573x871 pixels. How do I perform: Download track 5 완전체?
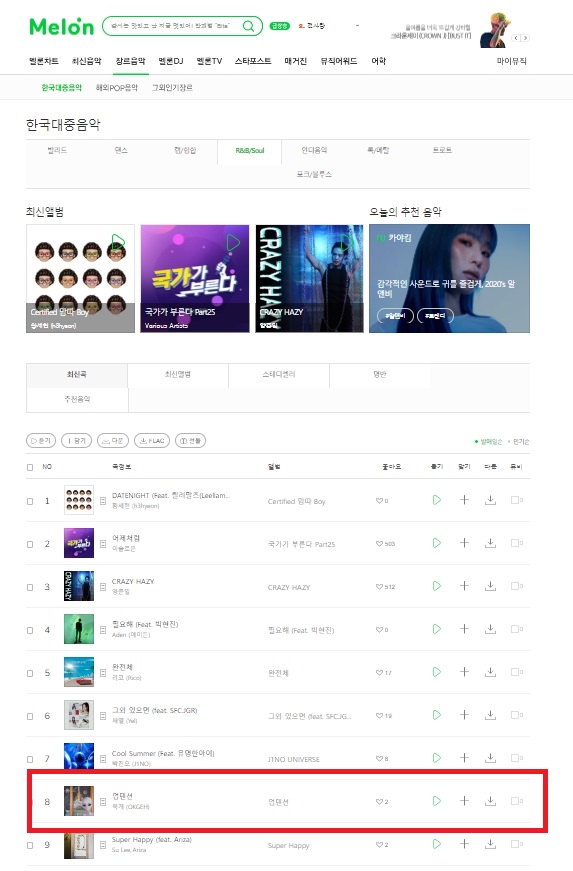(x=490, y=672)
